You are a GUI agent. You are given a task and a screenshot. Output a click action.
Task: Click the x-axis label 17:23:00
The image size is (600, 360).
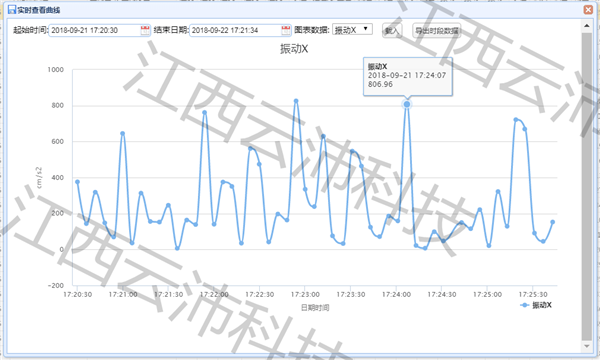(305, 295)
